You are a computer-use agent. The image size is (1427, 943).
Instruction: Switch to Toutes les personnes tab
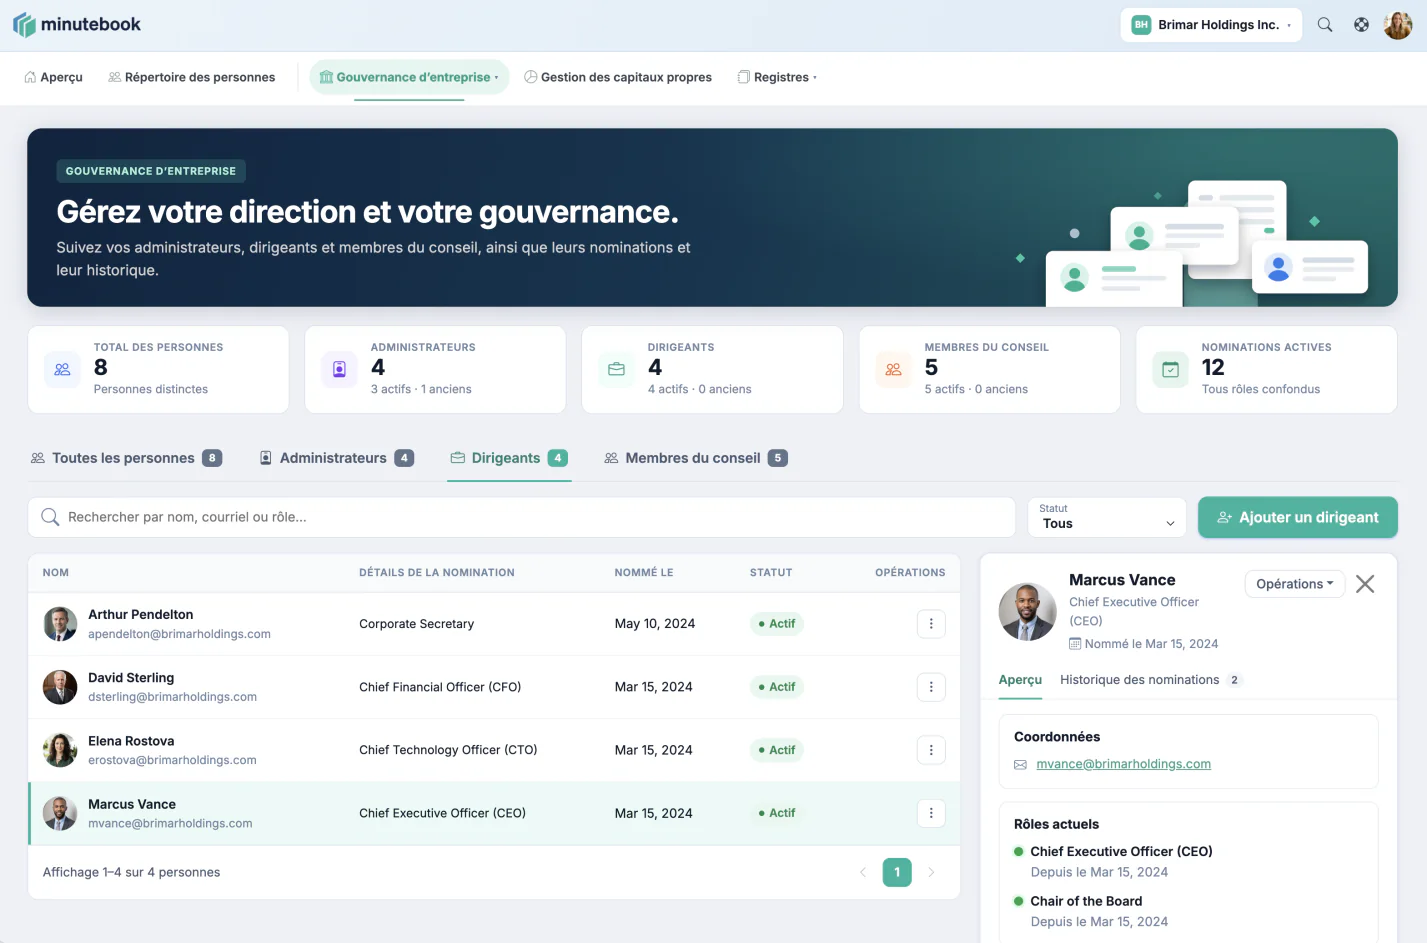tap(126, 458)
